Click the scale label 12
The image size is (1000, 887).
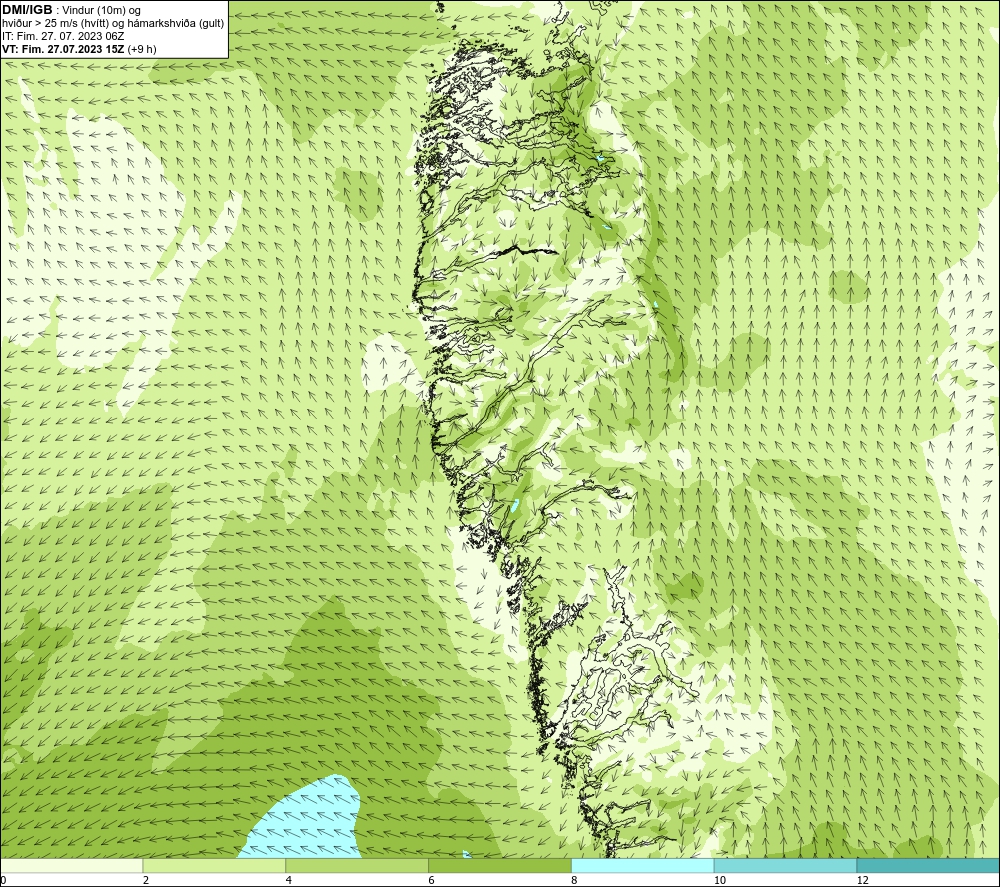point(862,880)
